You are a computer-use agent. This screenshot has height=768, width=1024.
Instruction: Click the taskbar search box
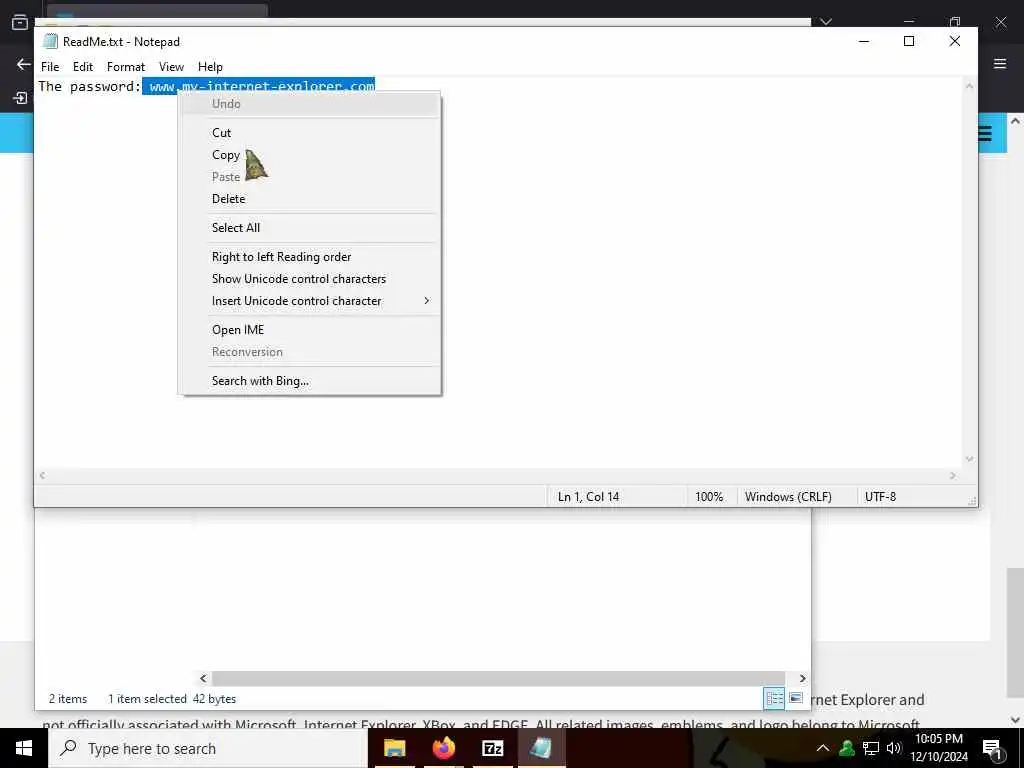tap(208, 748)
